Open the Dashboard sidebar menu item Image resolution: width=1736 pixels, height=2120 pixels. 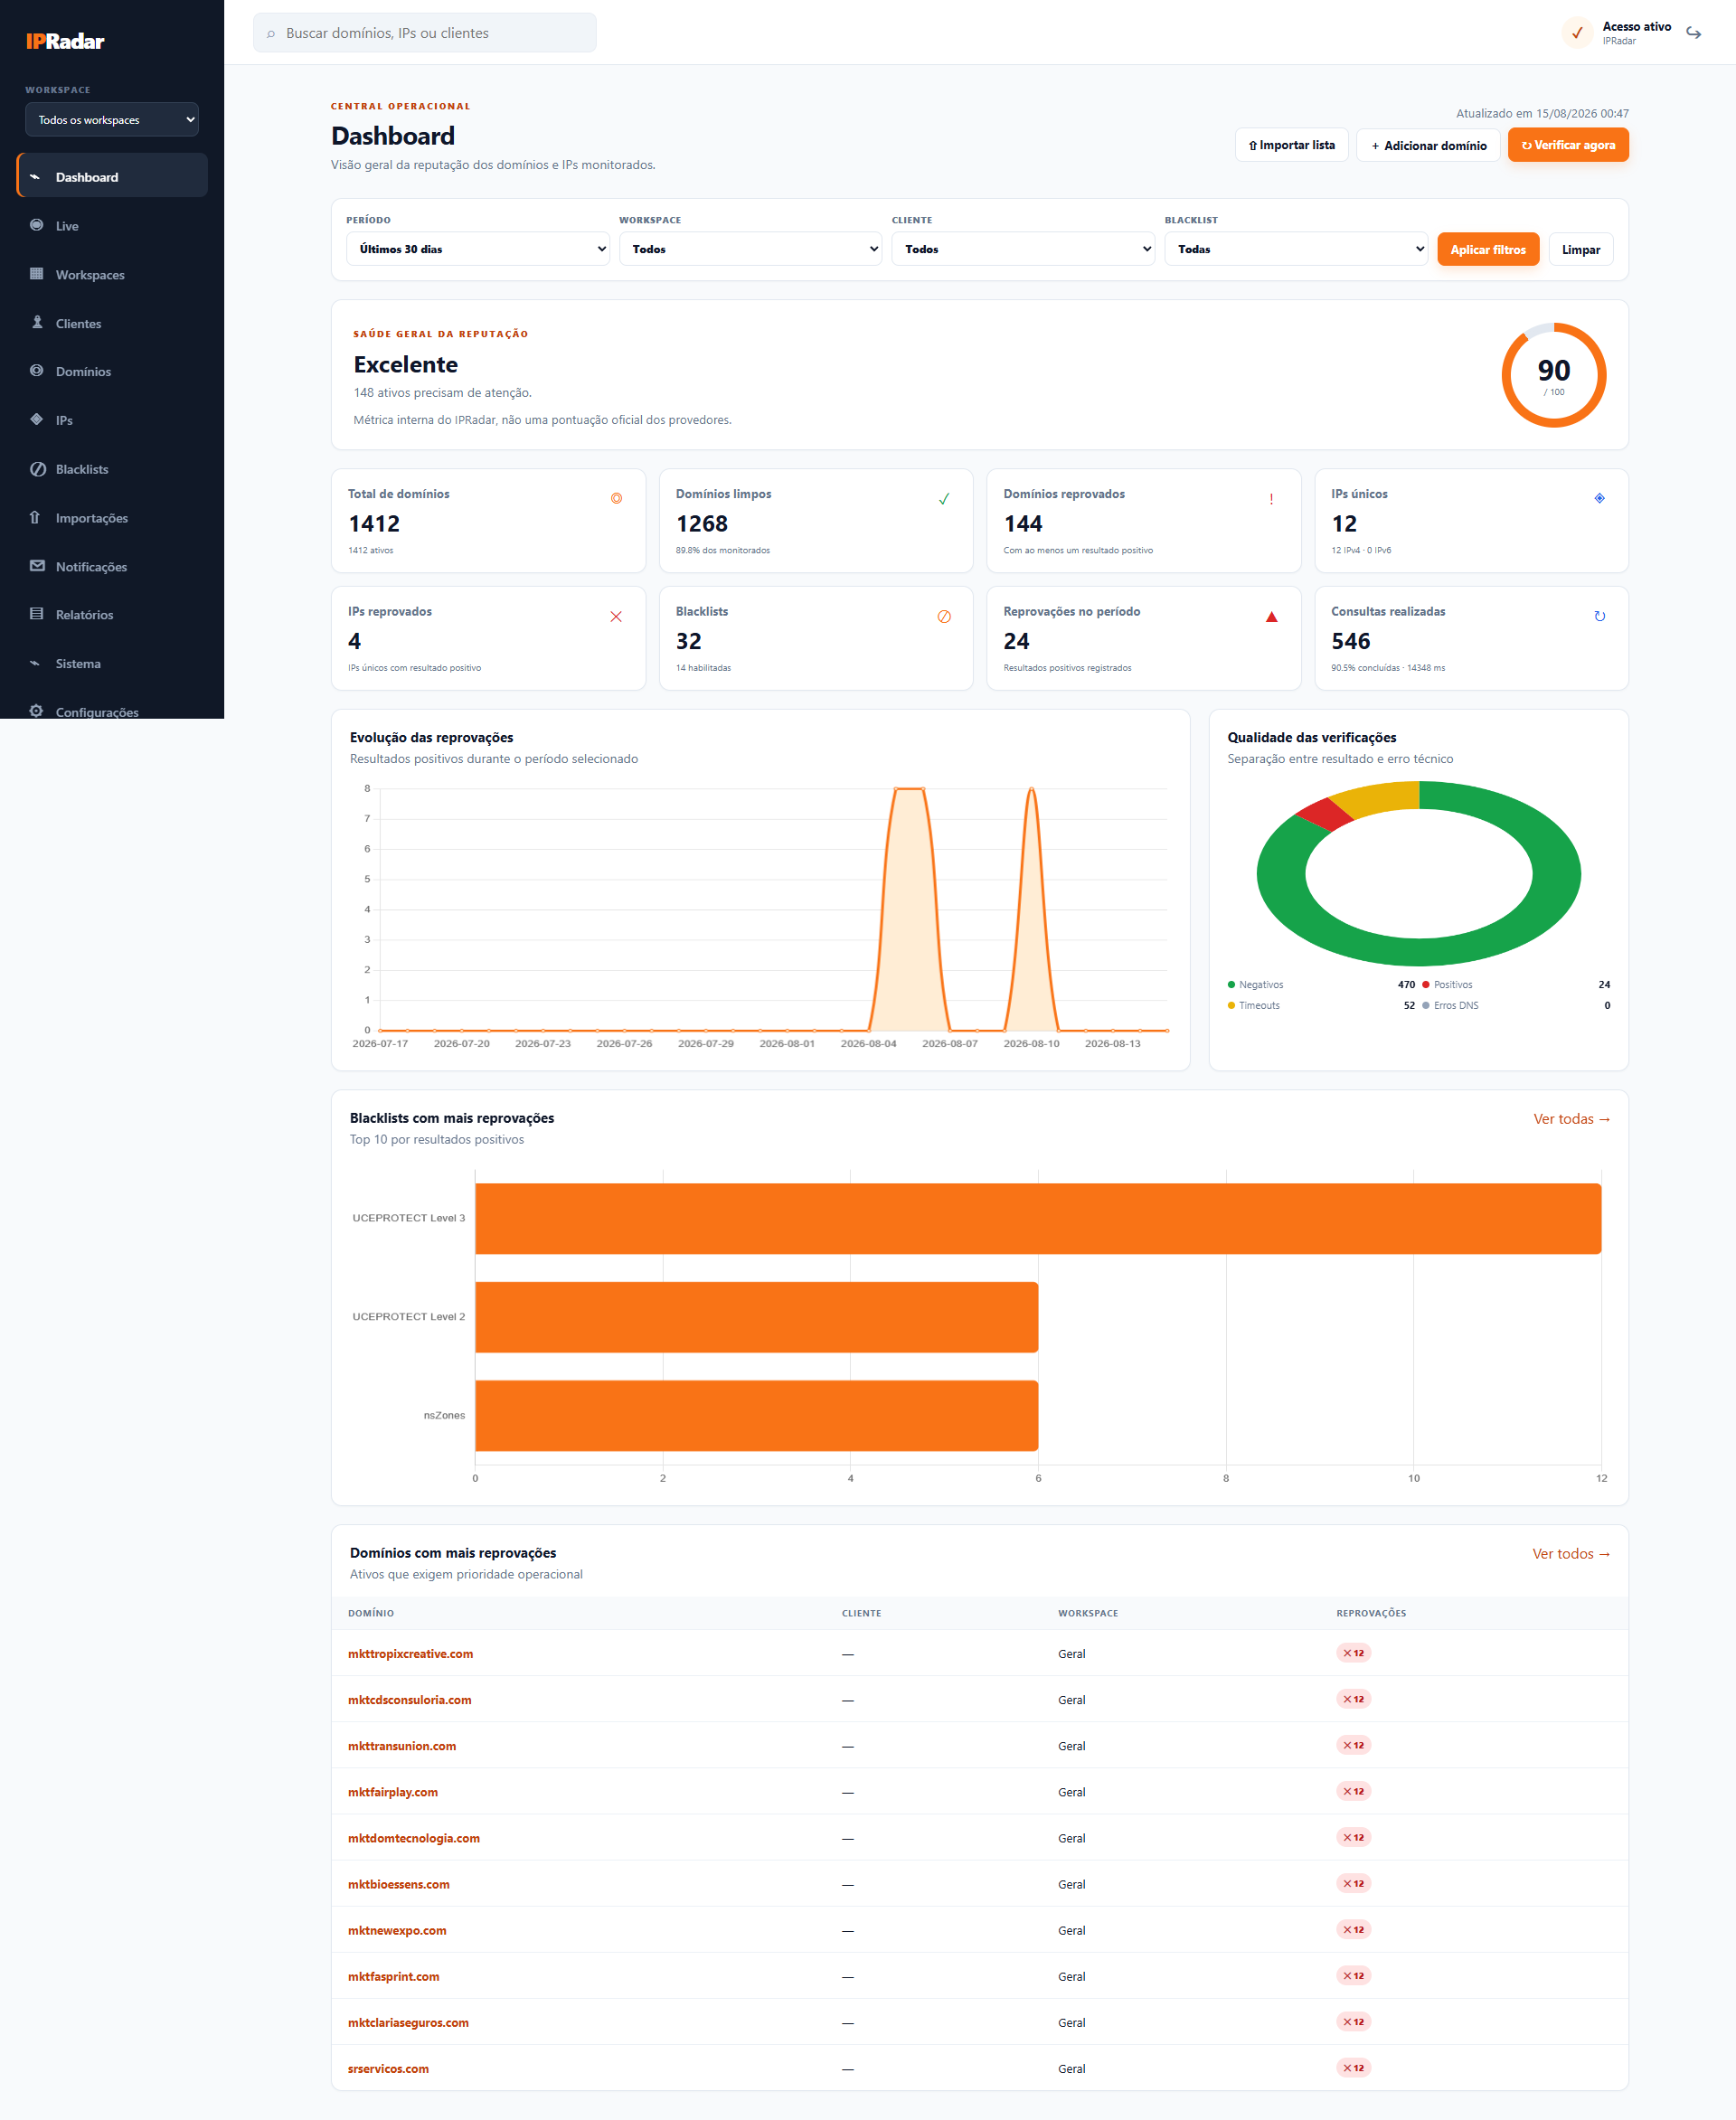click(x=112, y=176)
